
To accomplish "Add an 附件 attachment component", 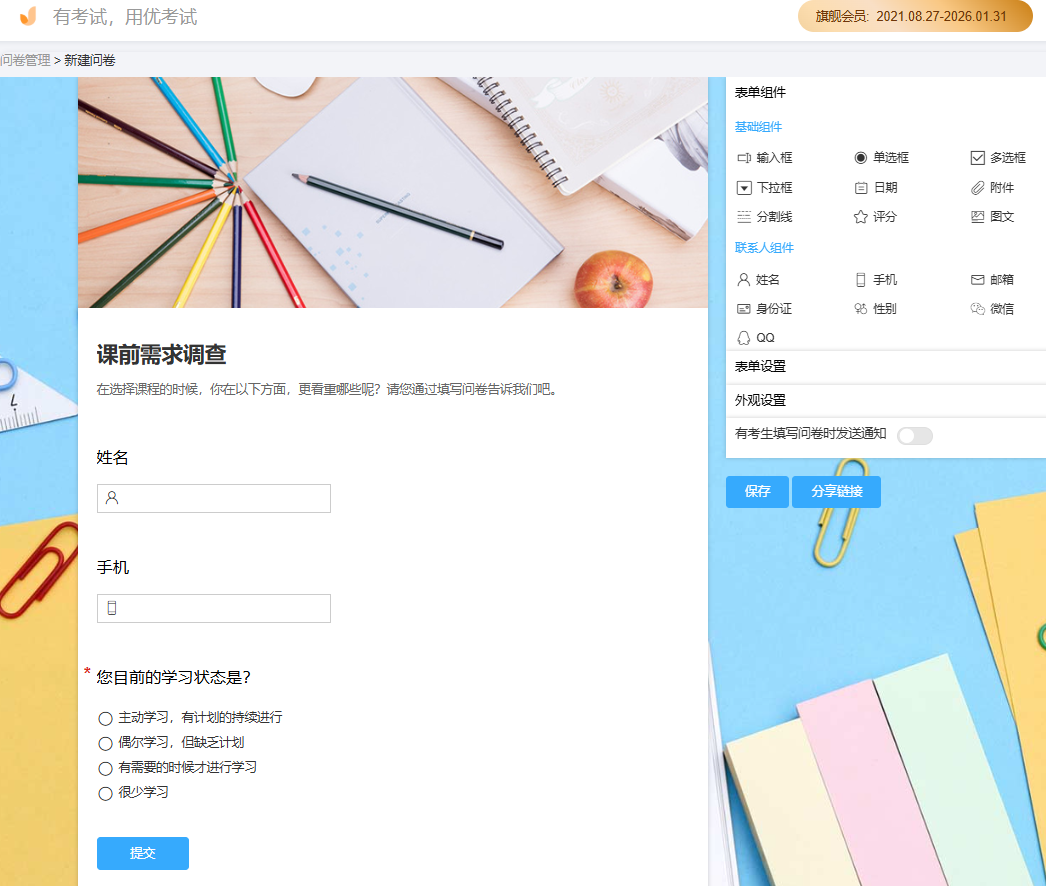I will pos(992,187).
